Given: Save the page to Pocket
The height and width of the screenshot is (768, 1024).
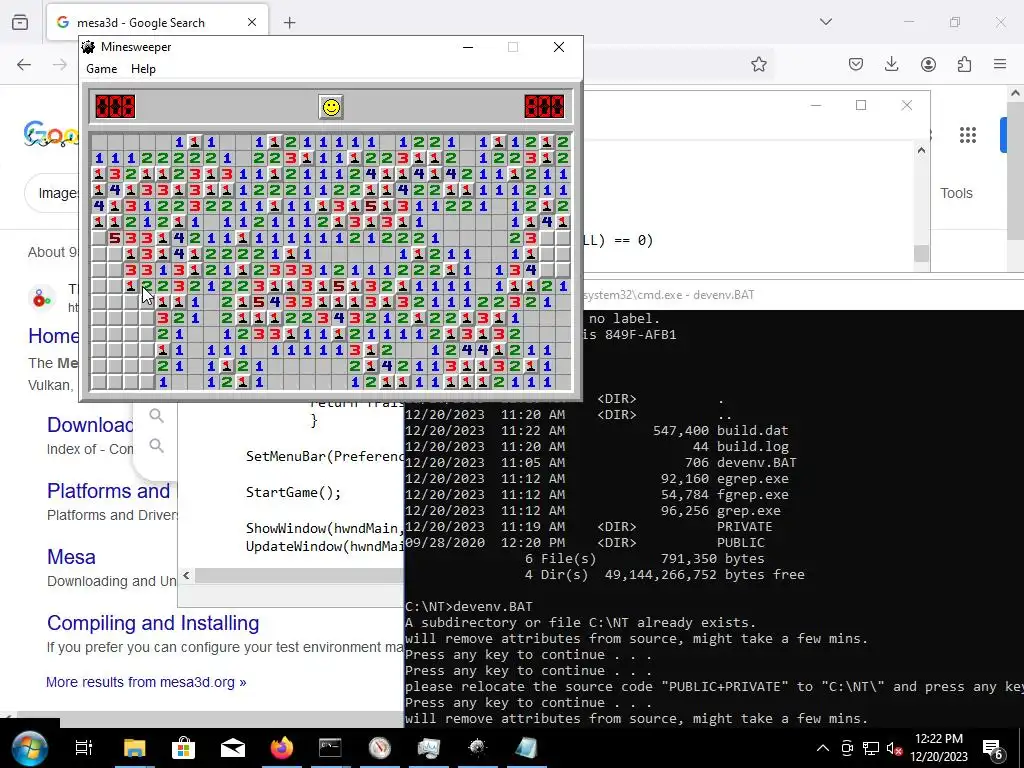Looking at the screenshot, I should pyautogui.click(x=856, y=64).
